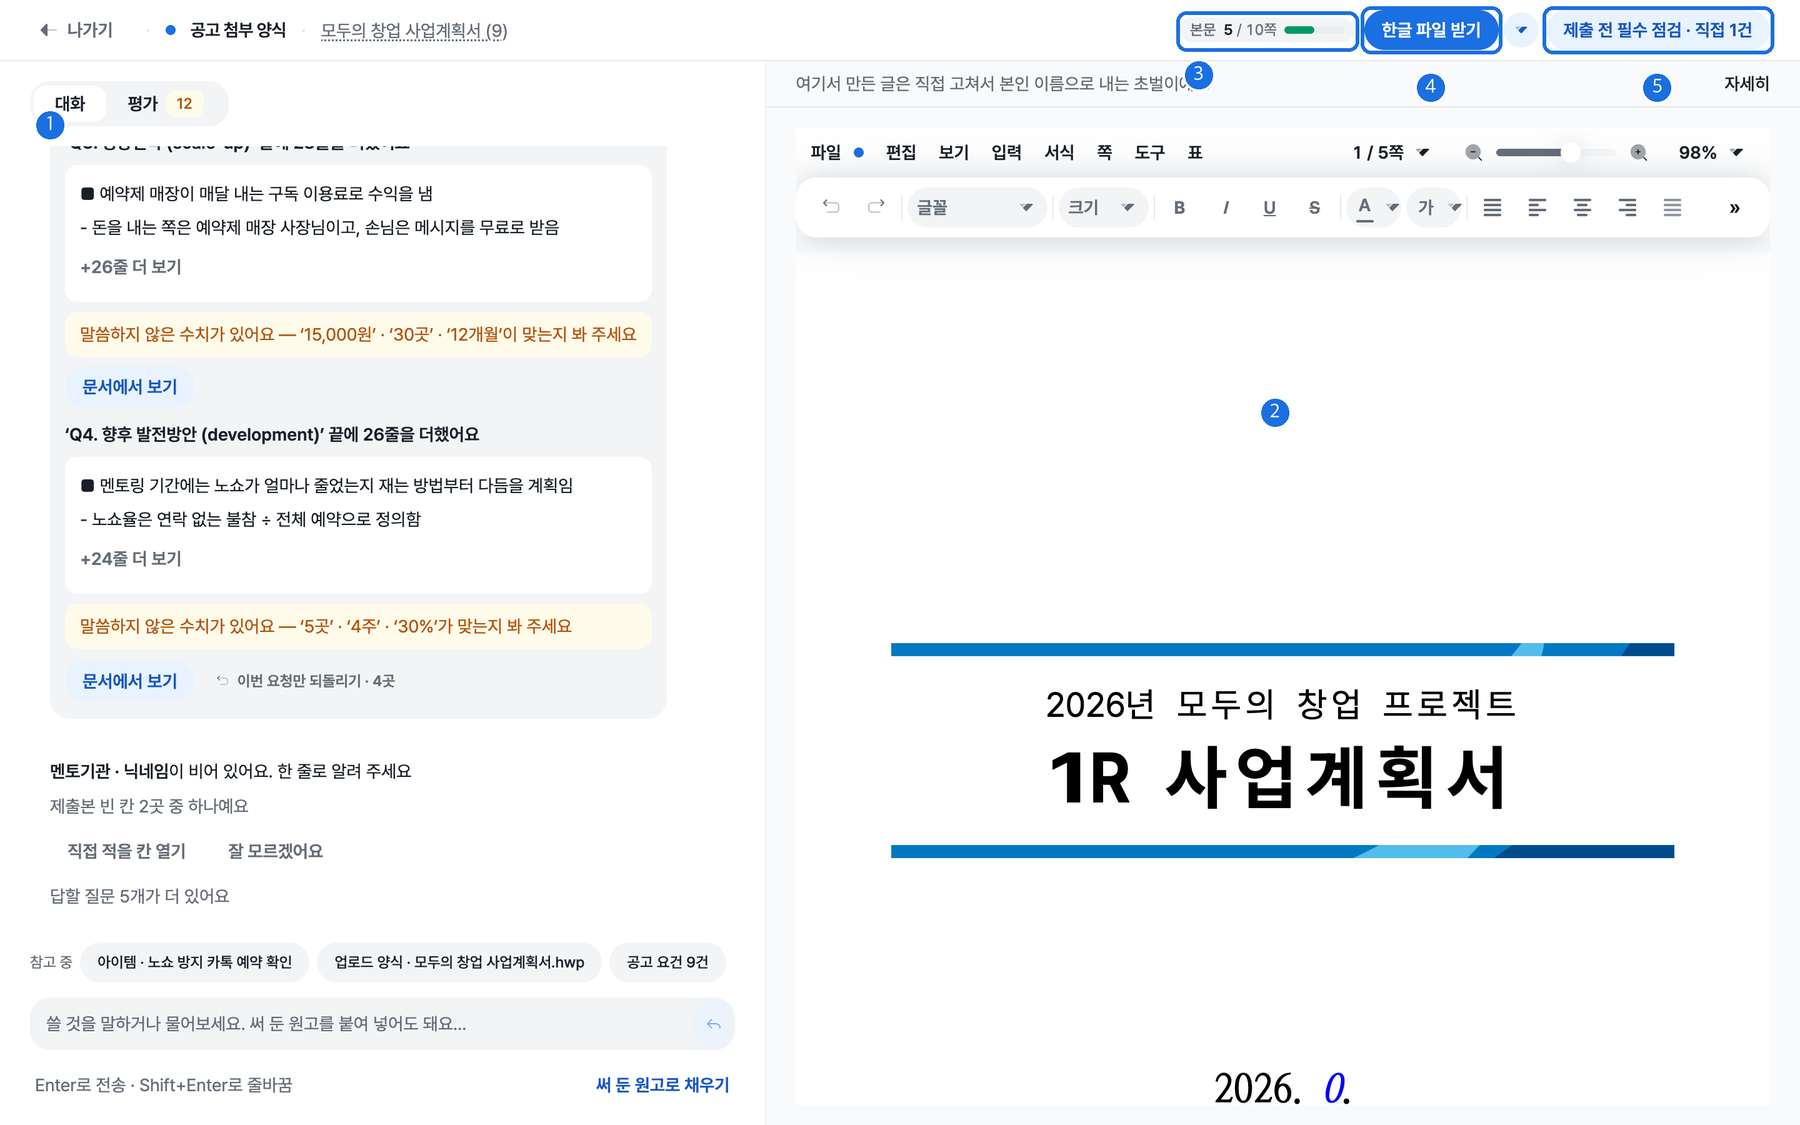Click 직접 적을 칸 열기

pyautogui.click(x=126, y=851)
